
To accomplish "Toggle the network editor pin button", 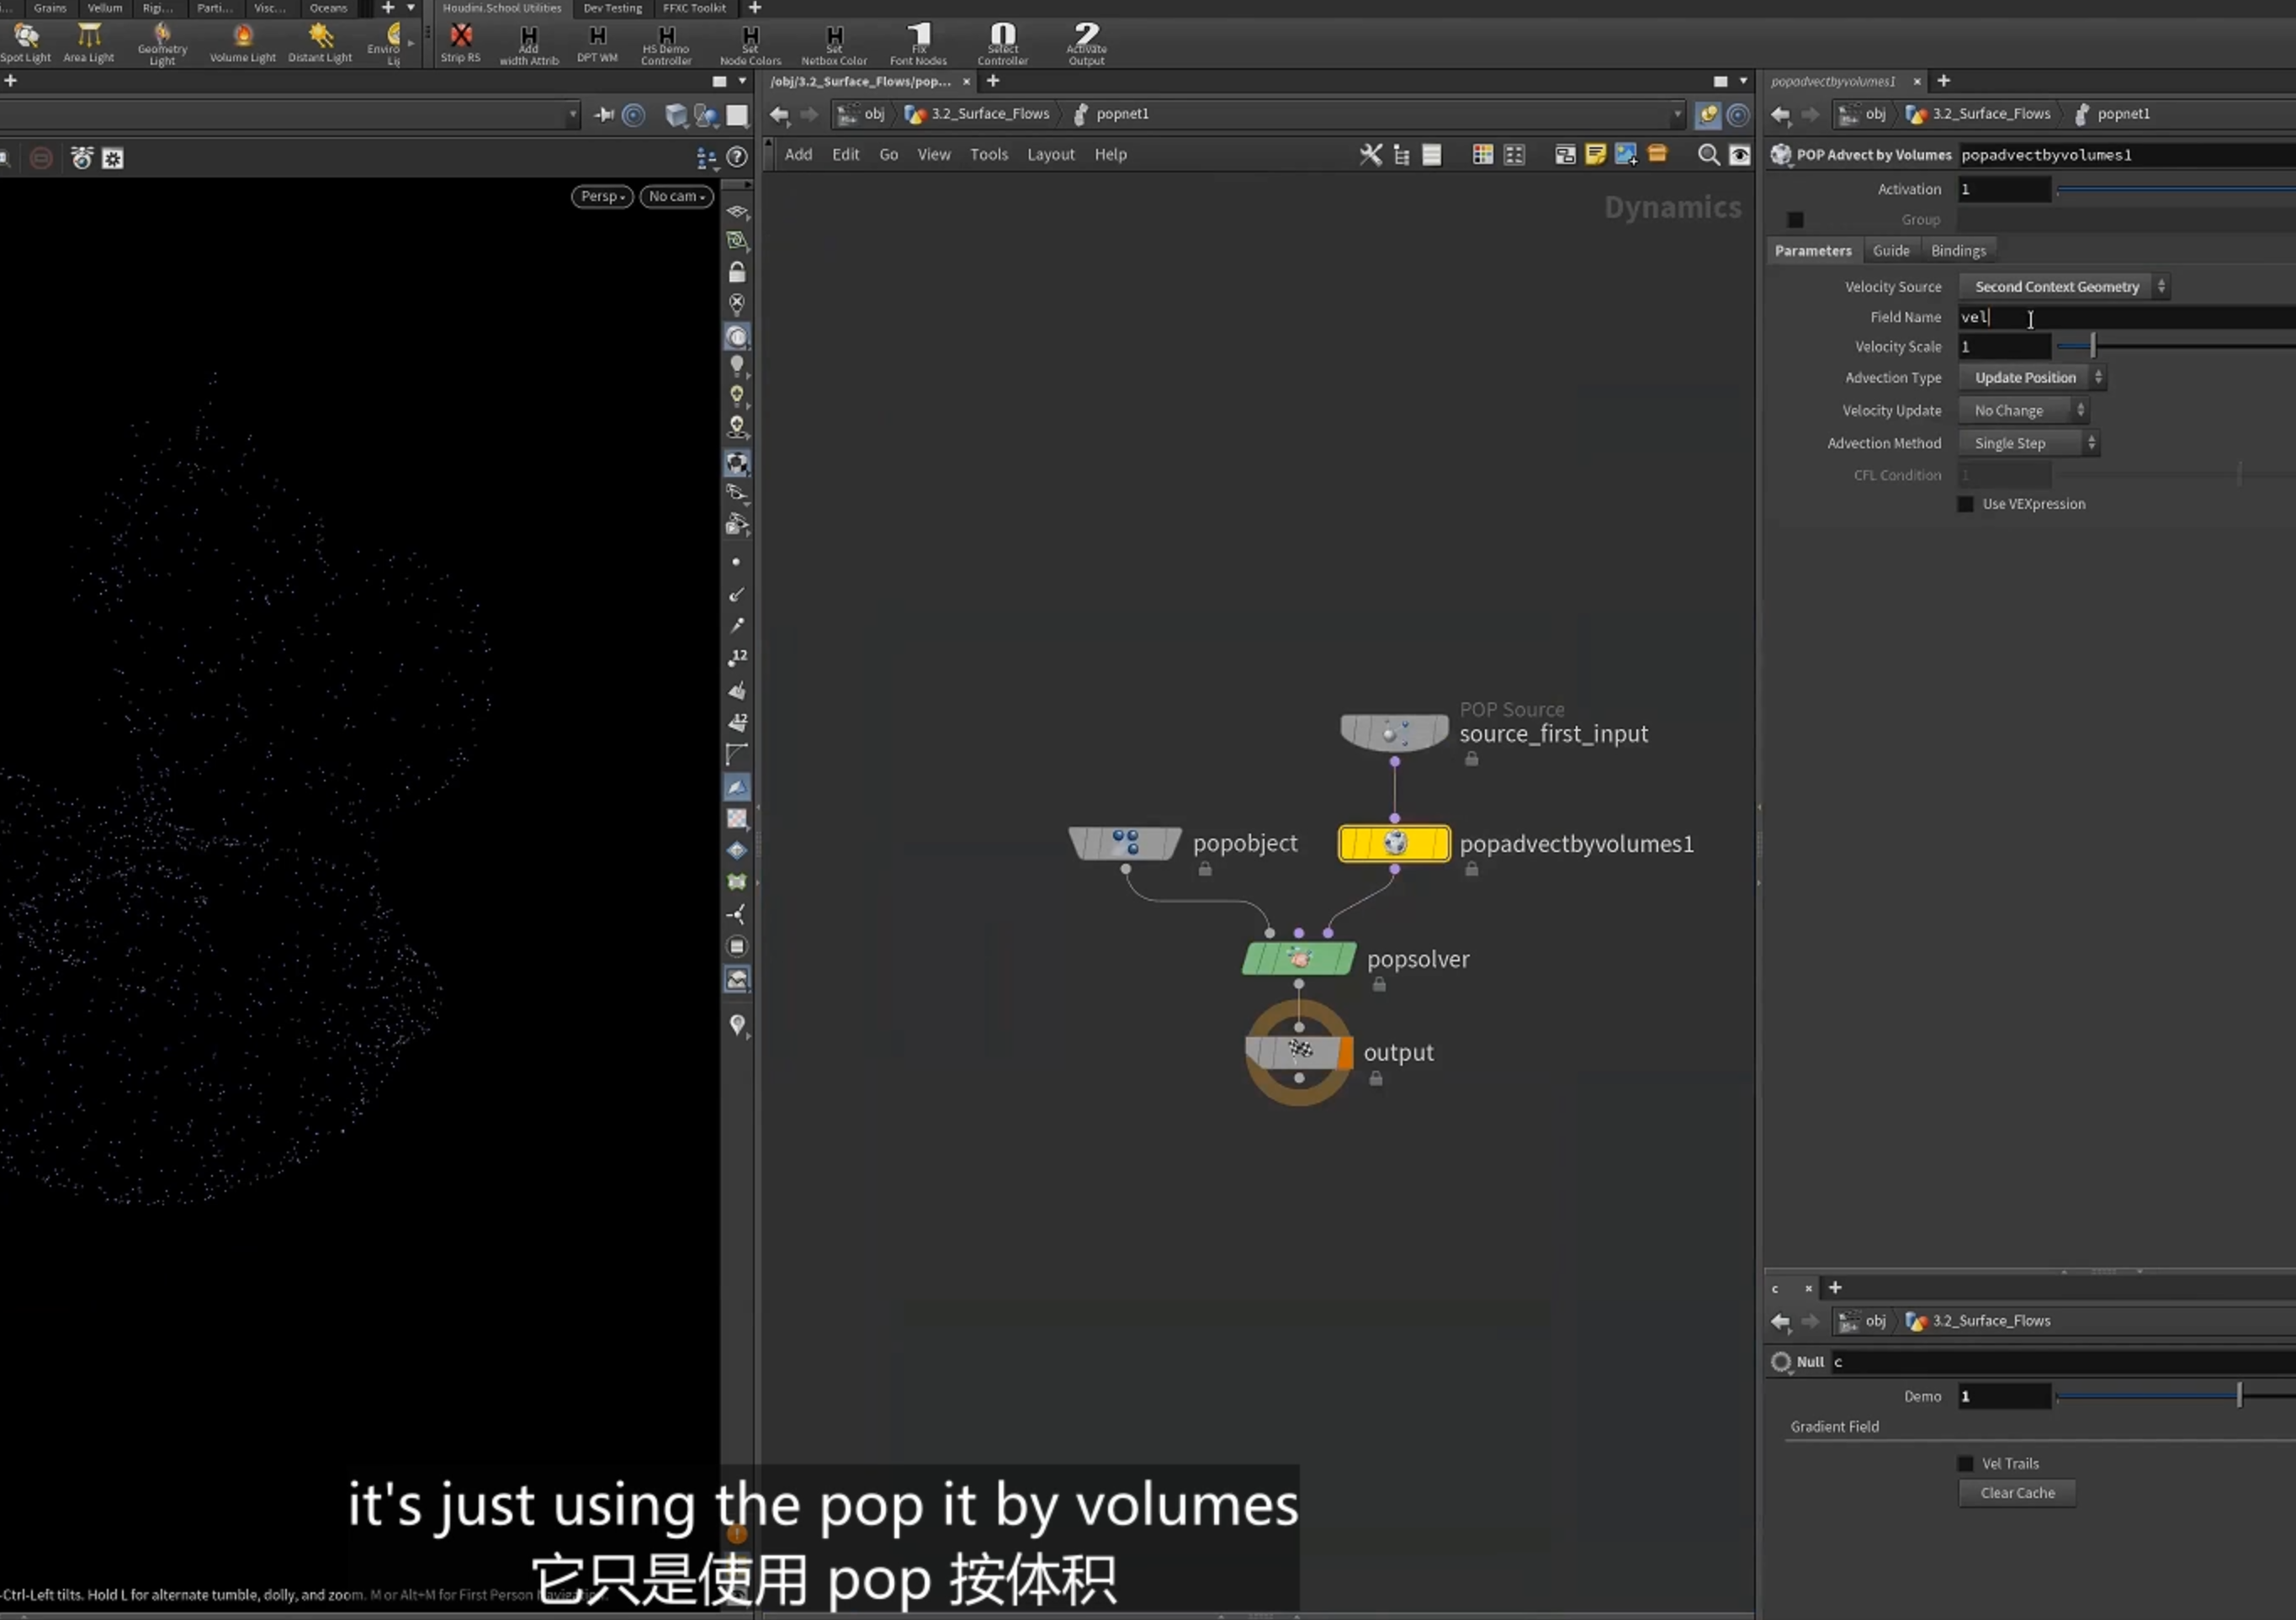I will click(1708, 115).
